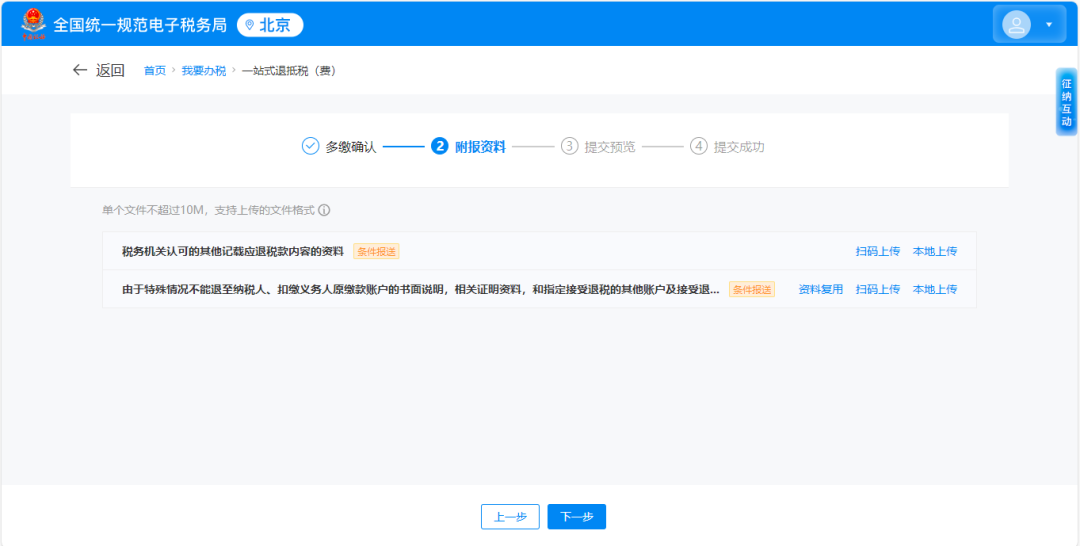Viewport: 1080px width, 546px height.
Task: Select the 提交成功 step label
Action: [739, 147]
